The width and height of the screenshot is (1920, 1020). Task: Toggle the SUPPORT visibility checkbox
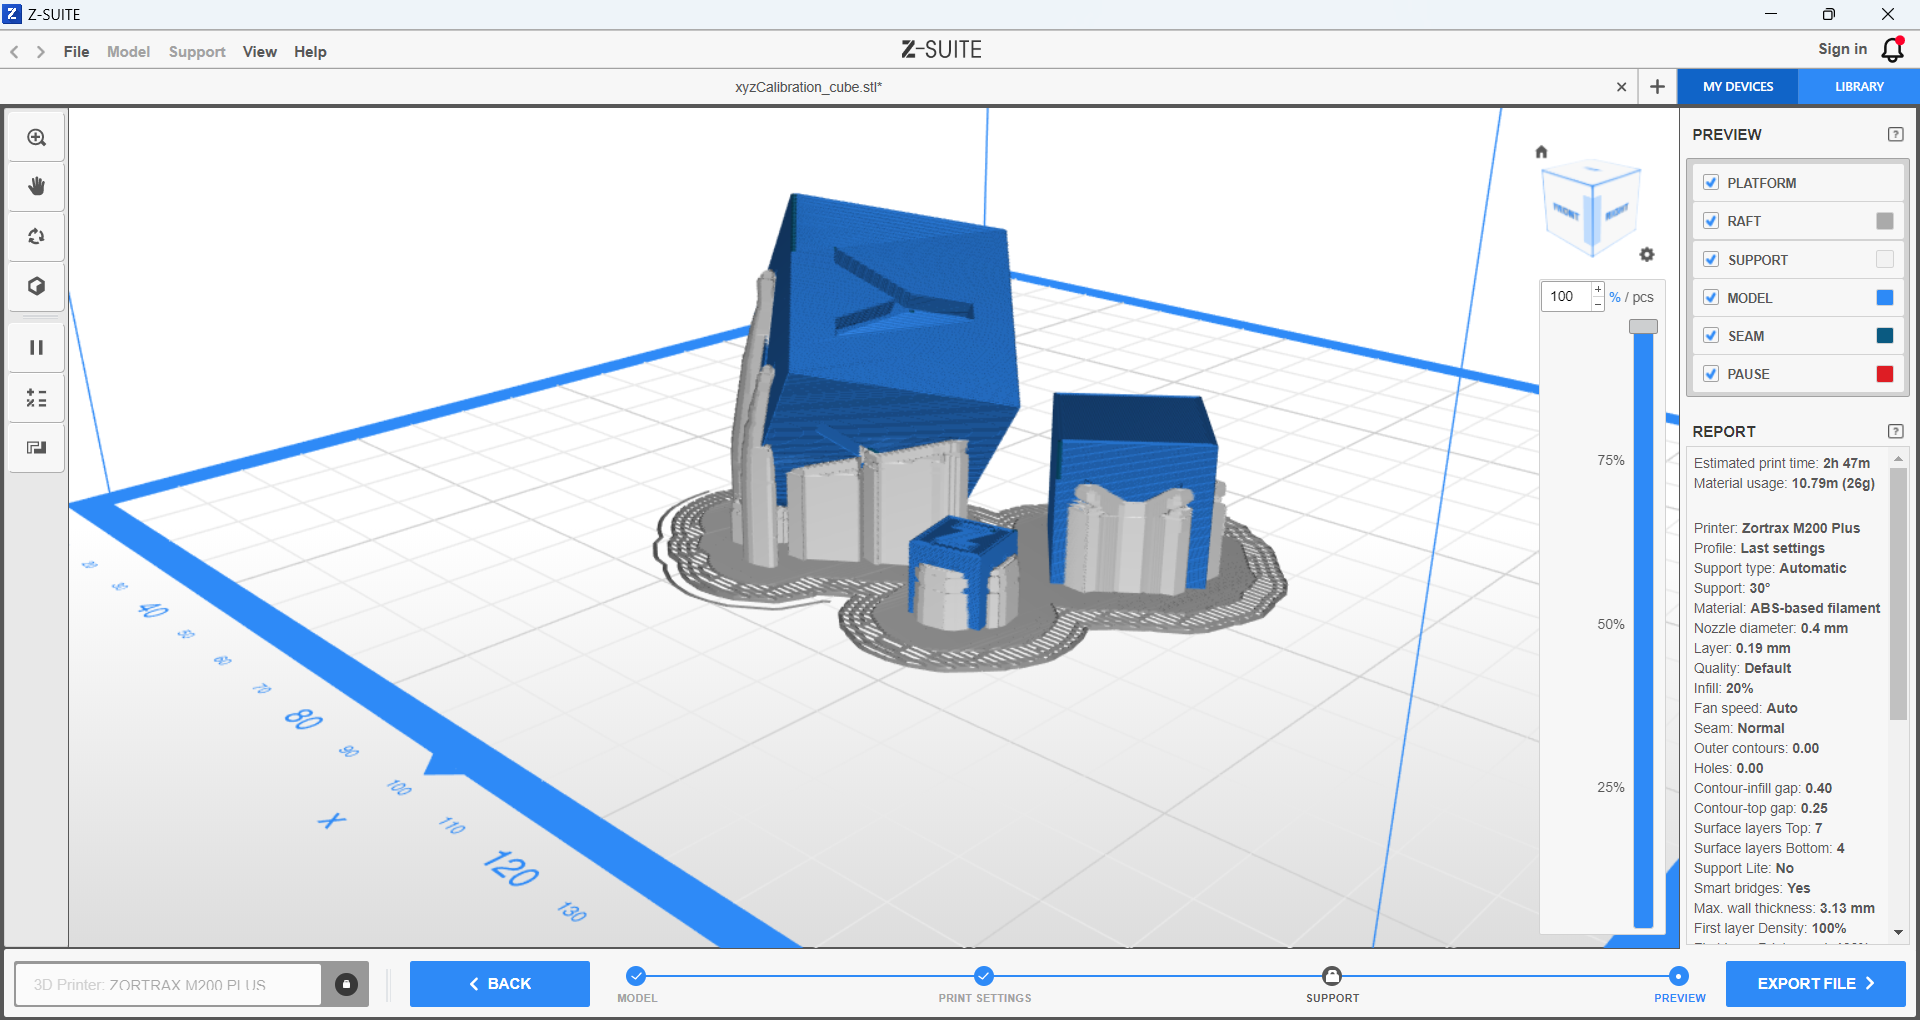[x=1711, y=260]
